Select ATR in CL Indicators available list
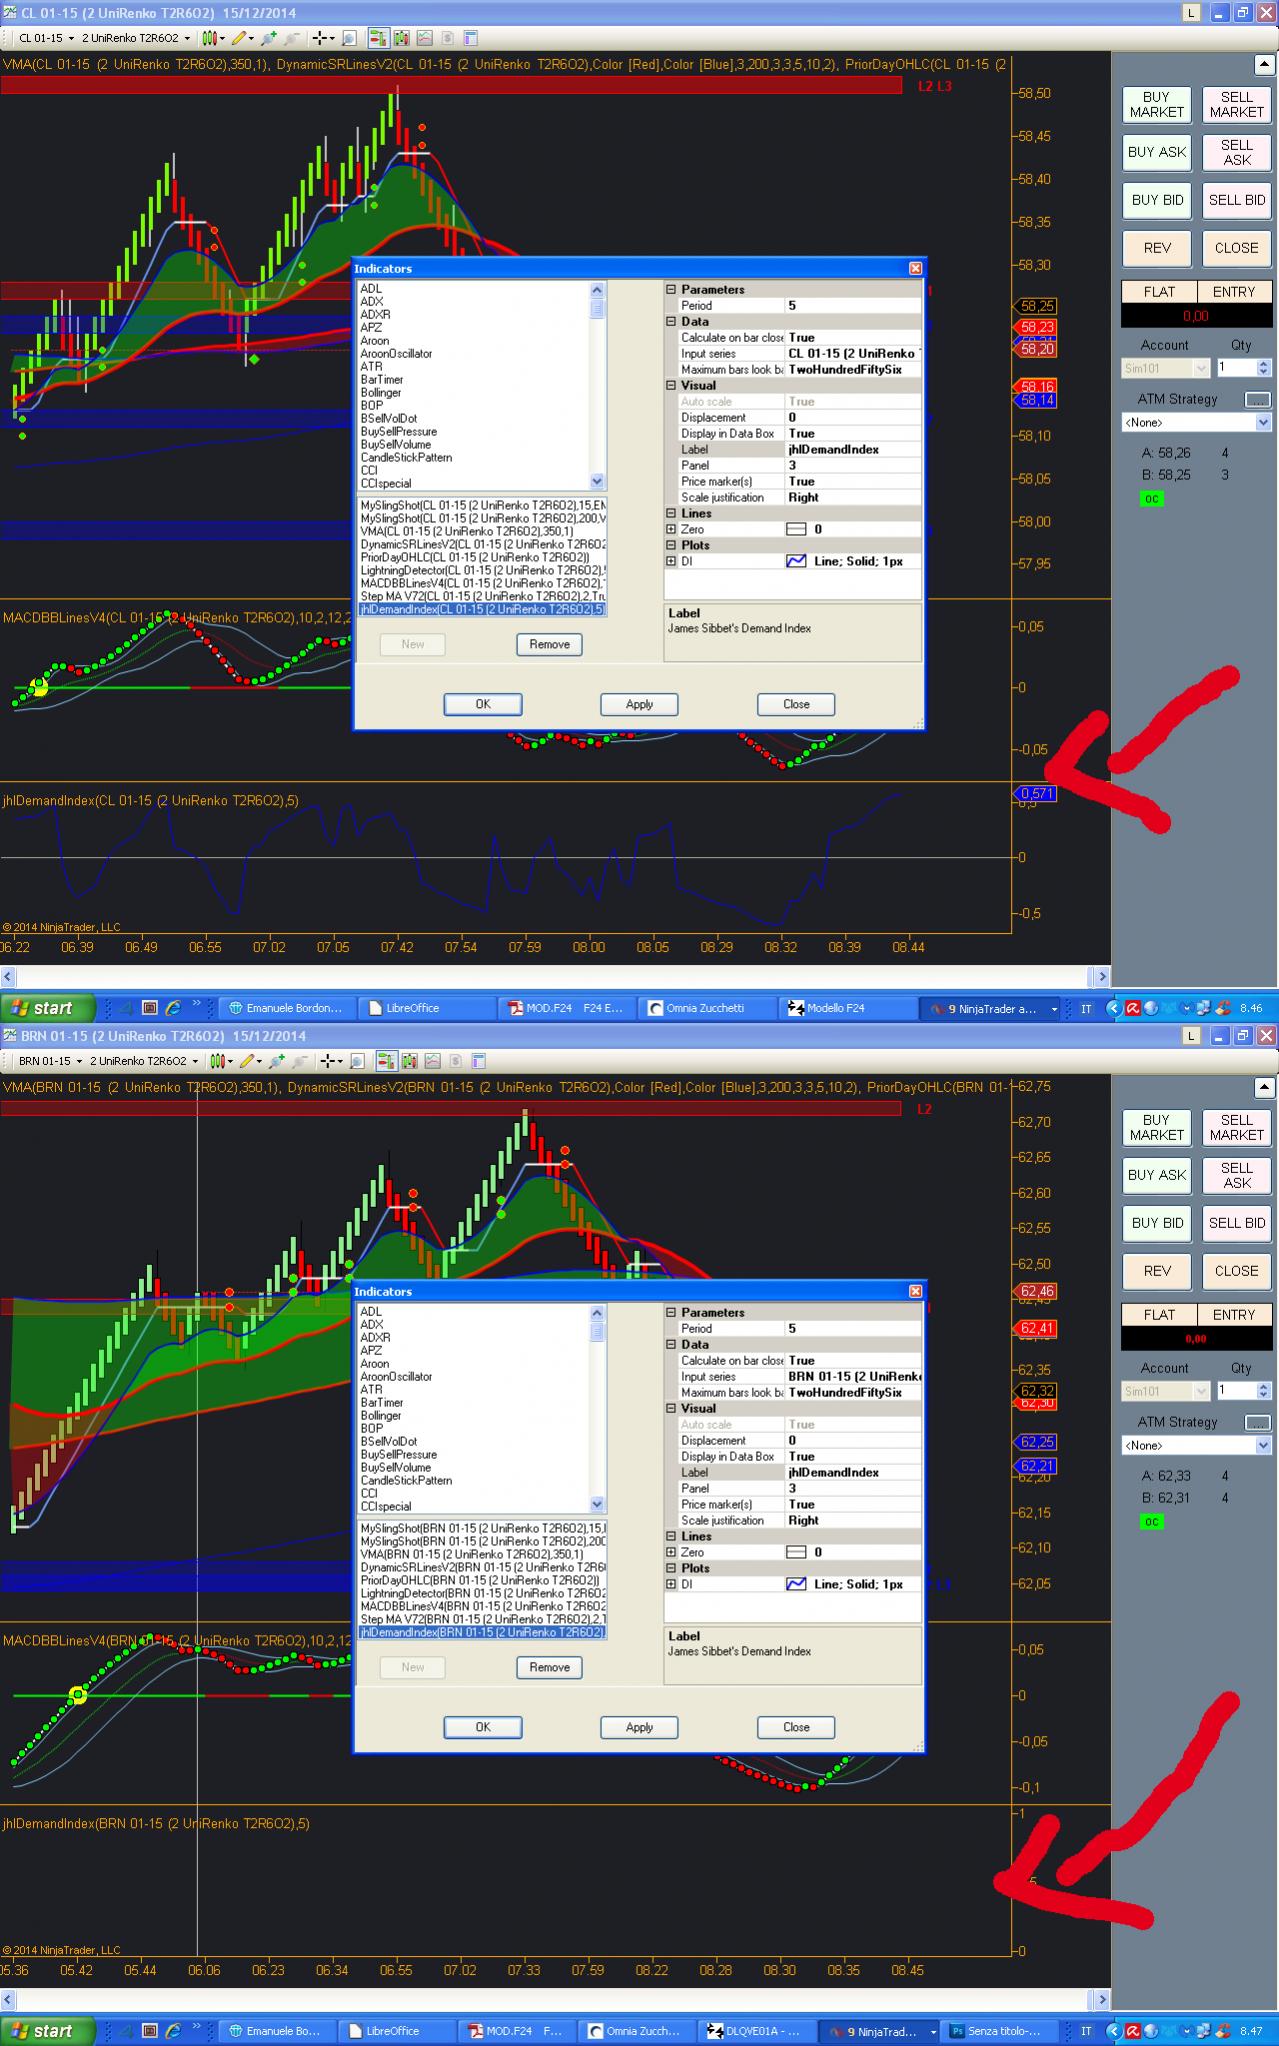This screenshot has width=1279, height=2046. coord(372,367)
